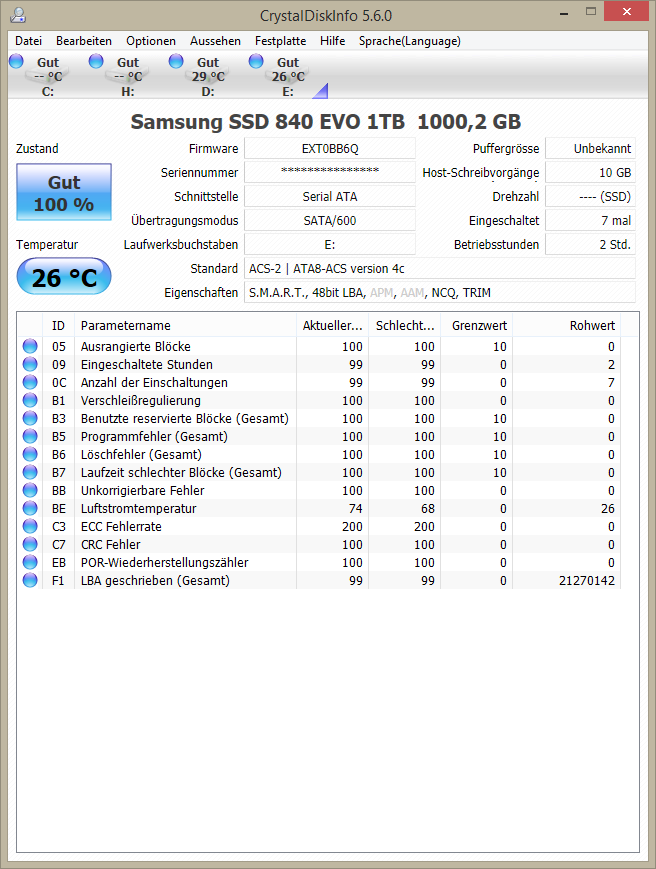
Task: Click the Löschfehler (Gesamt) parameter name
Action: (141, 454)
